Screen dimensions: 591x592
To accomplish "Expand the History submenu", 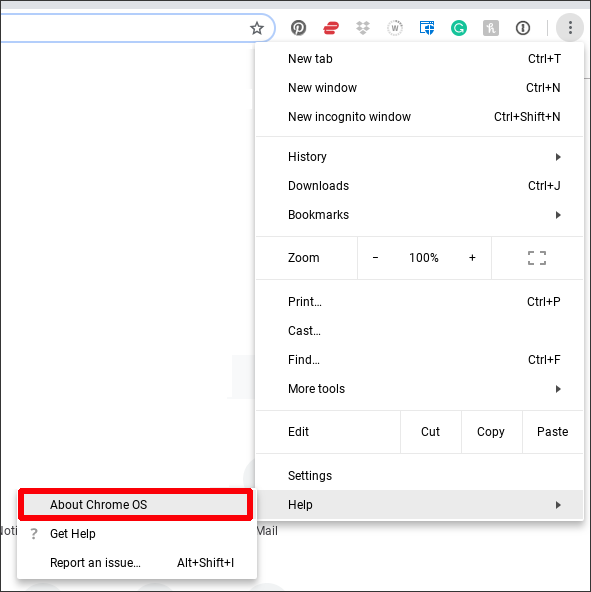I will pyautogui.click(x=420, y=157).
